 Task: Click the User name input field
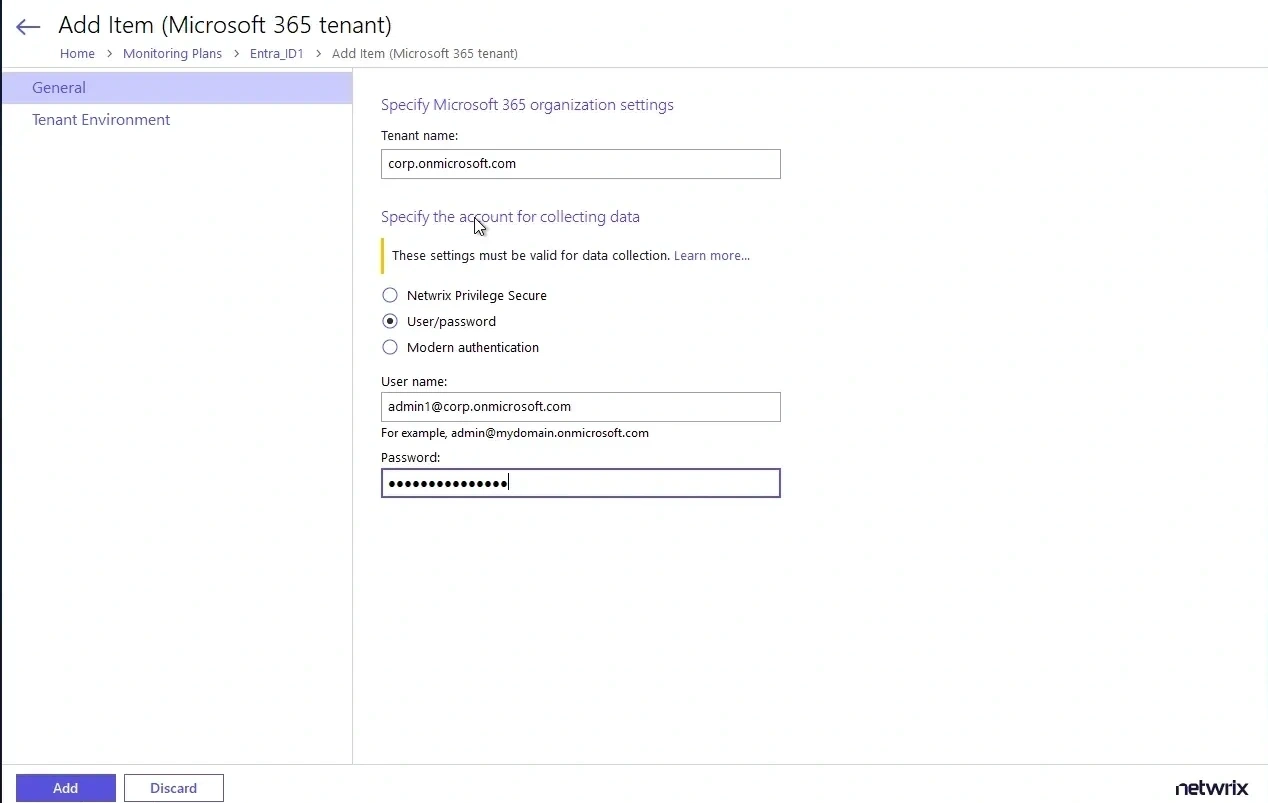pyautogui.click(x=580, y=407)
